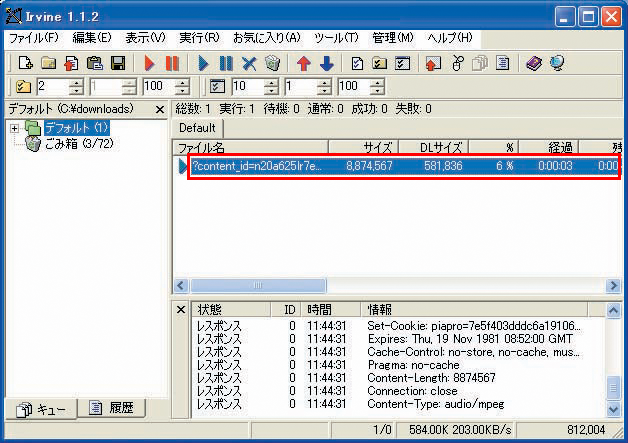Click the Content-Type: audio/mpeg log line
The width and height of the screenshot is (628, 443).
435,404
